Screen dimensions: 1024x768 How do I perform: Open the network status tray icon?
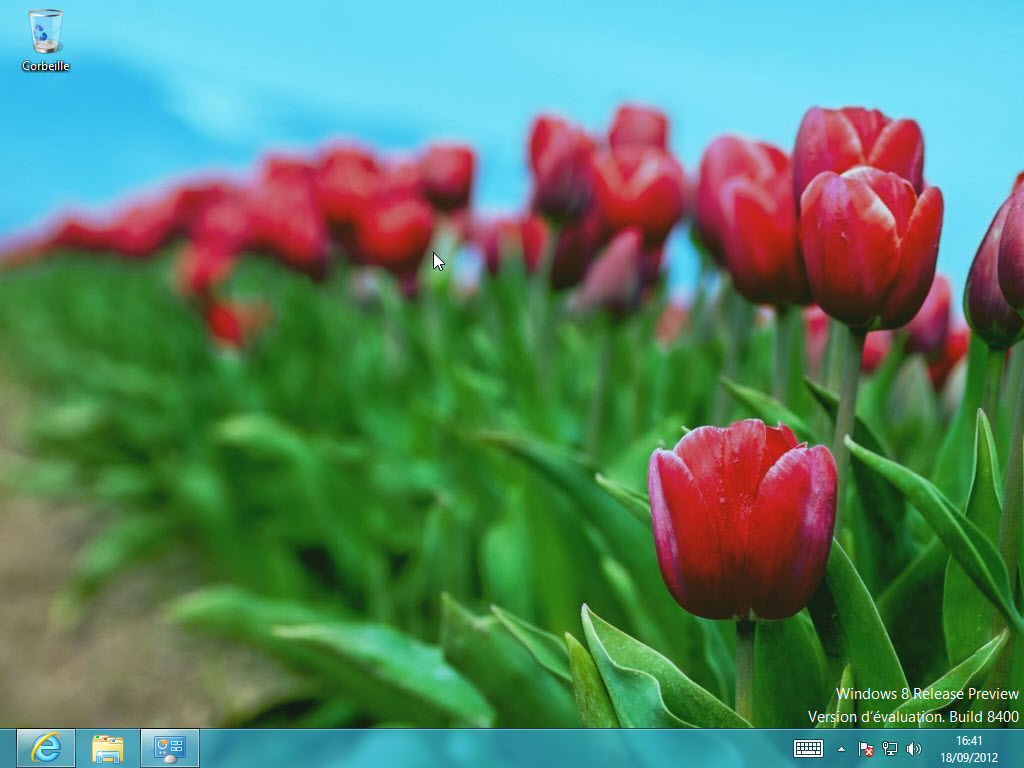tap(889, 749)
